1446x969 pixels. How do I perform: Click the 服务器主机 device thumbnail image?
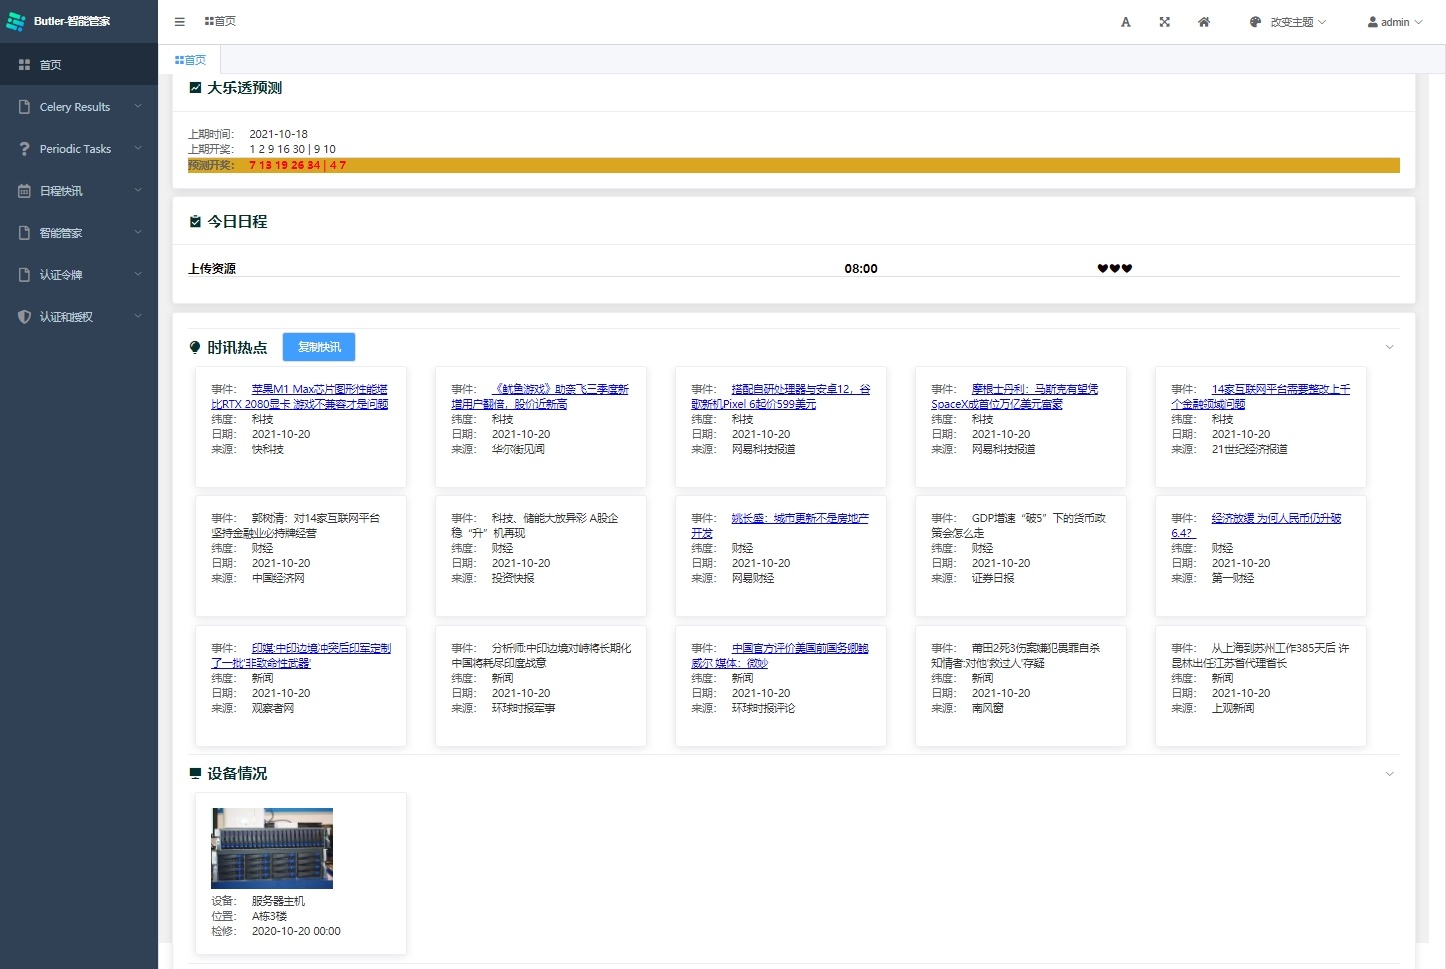click(272, 848)
